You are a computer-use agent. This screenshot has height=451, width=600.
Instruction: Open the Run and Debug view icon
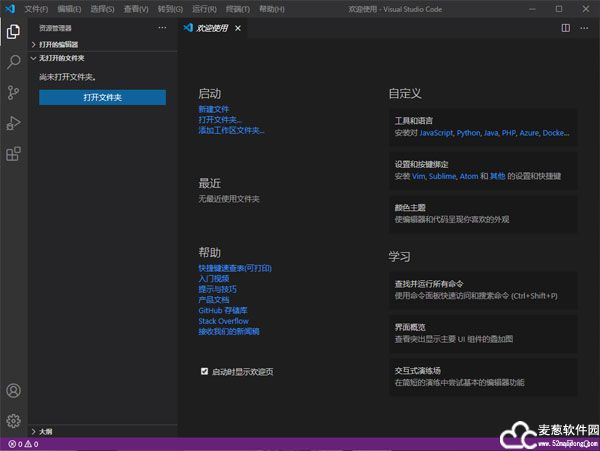(13, 123)
